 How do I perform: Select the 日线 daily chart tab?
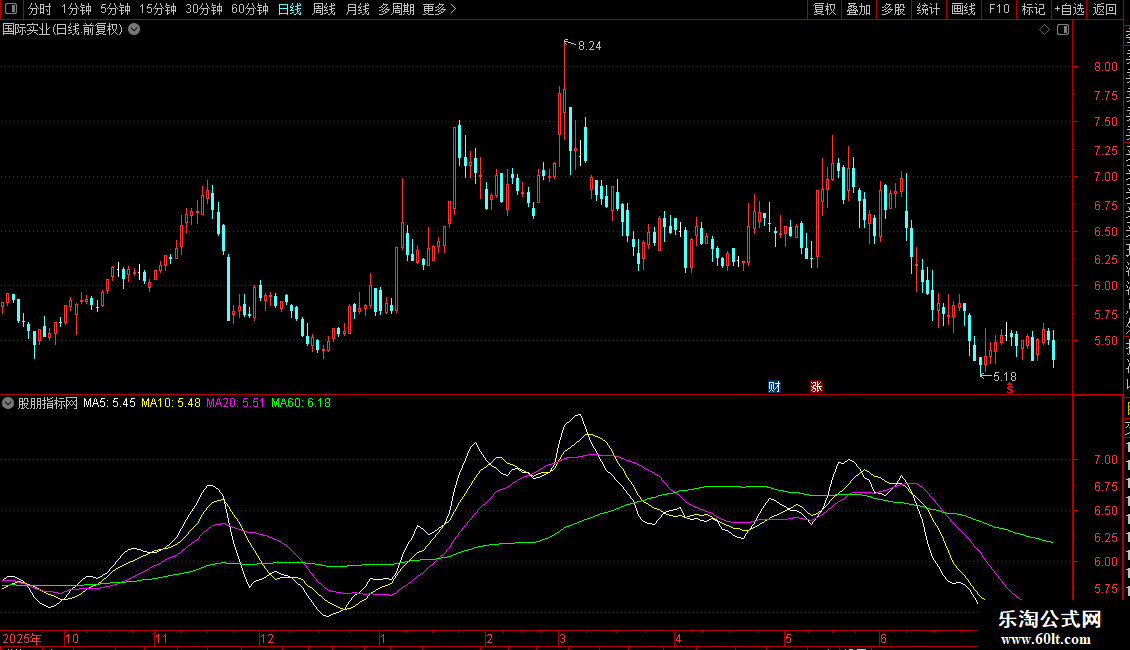pyautogui.click(x=290, y=9)
